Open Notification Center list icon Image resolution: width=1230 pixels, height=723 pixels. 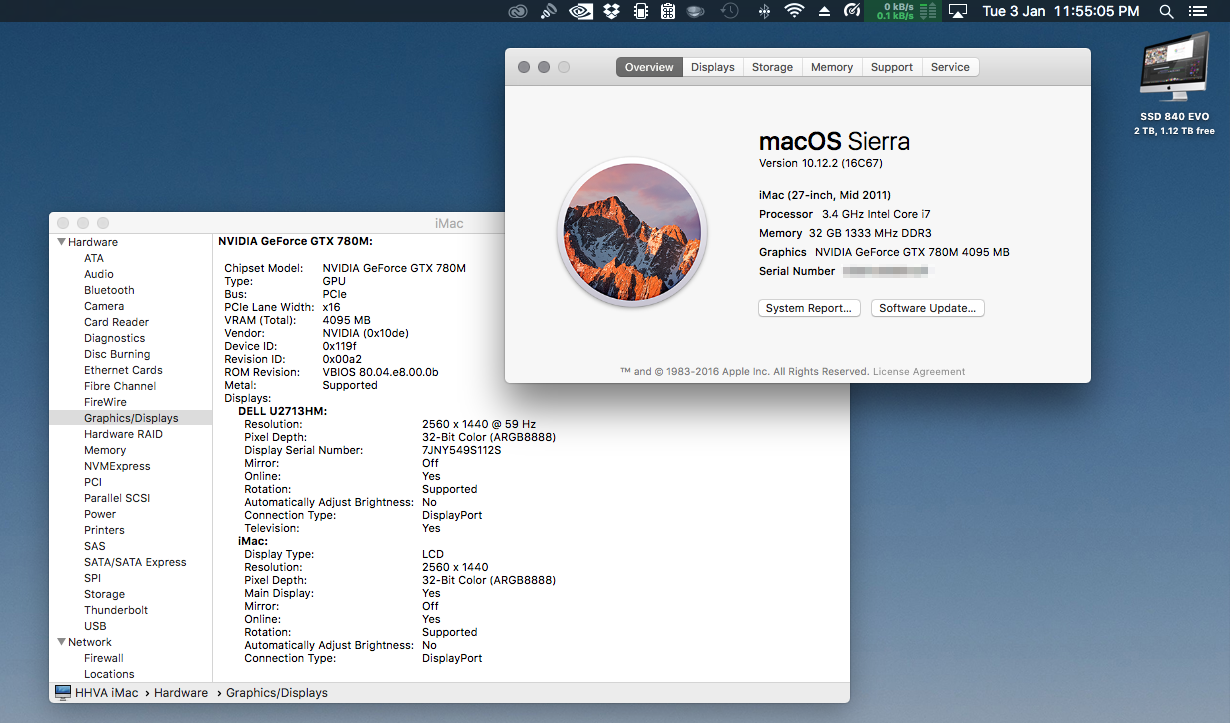coord(1197,11)
